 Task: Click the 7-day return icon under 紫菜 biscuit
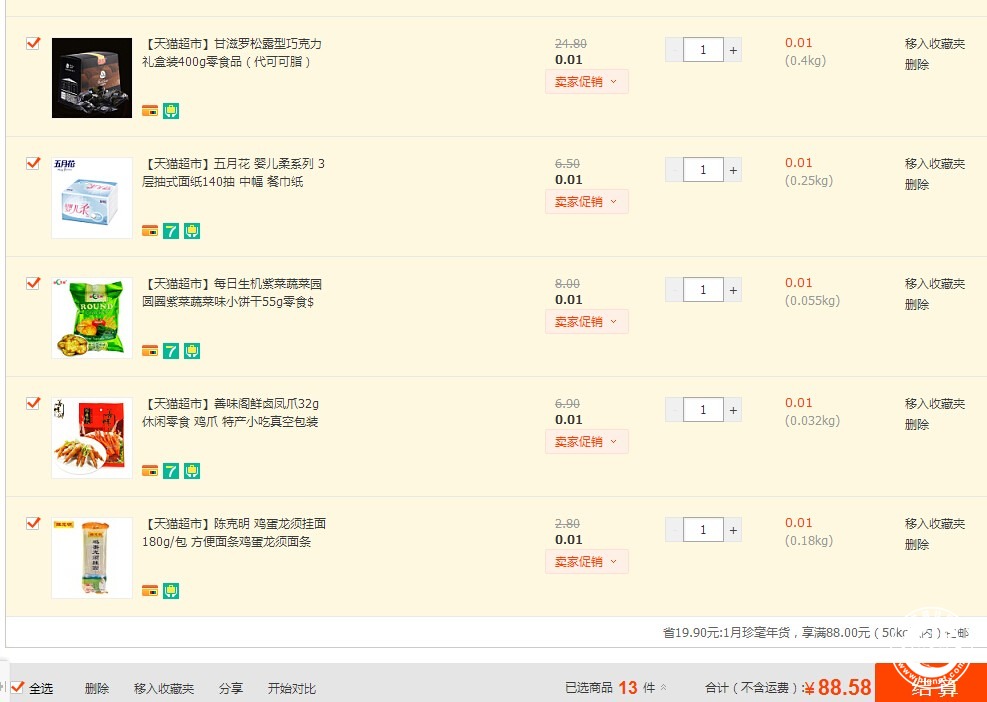[171, 351]
